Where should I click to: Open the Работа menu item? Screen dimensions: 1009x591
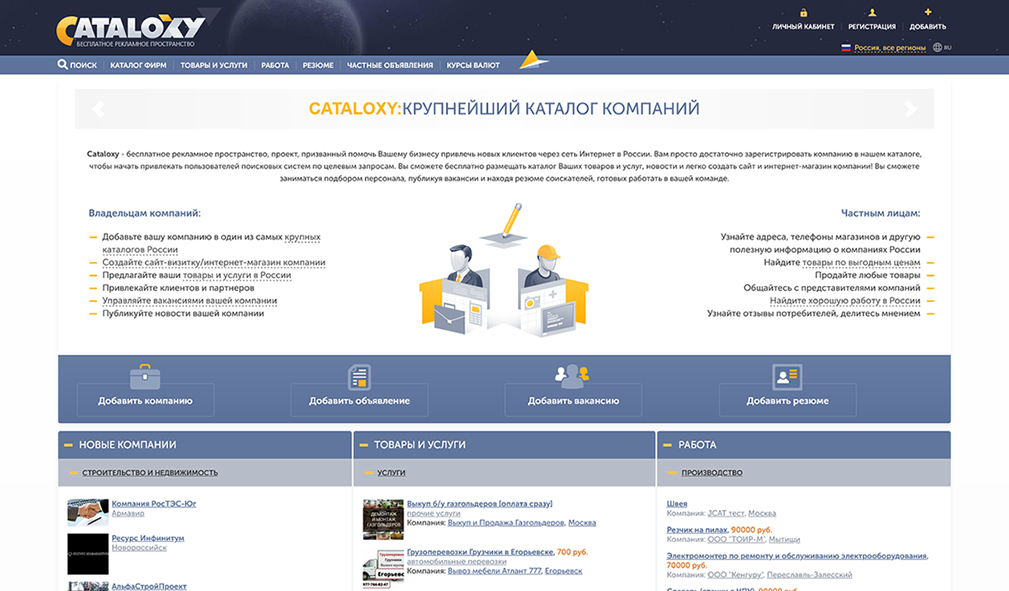[275, 65]
